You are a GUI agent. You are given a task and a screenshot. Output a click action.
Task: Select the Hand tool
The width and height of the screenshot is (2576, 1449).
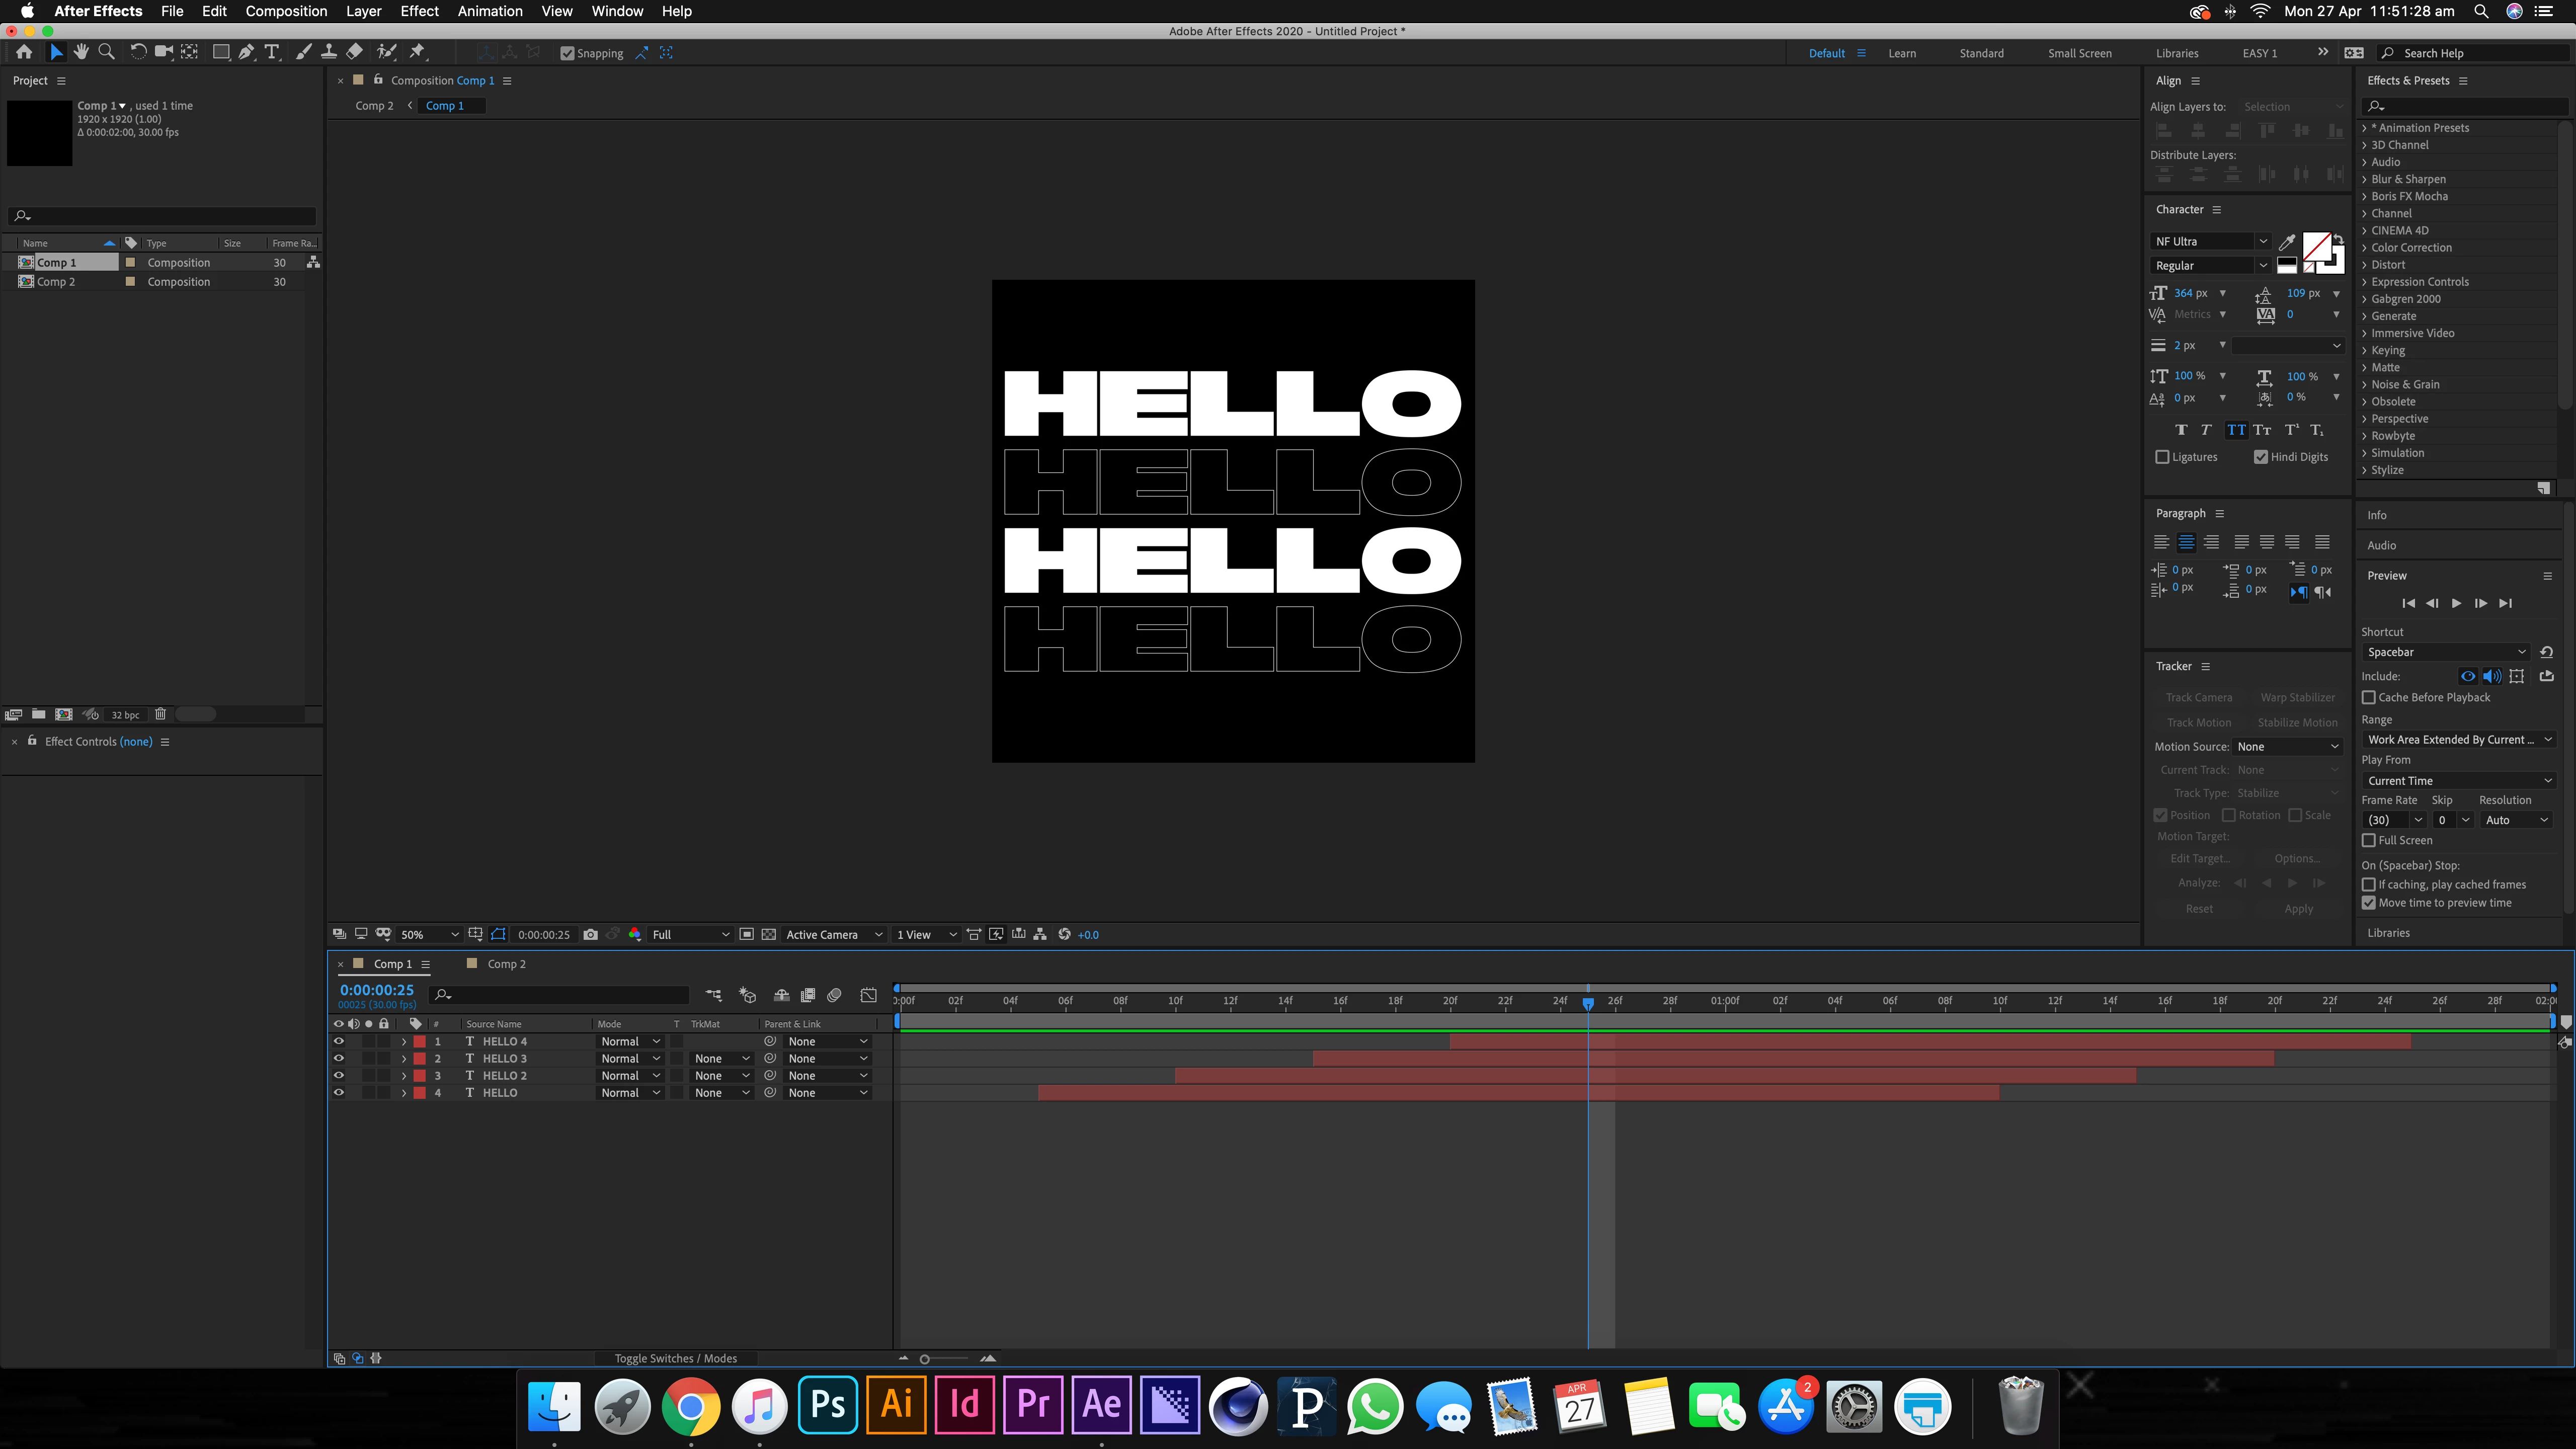point(81,52)
